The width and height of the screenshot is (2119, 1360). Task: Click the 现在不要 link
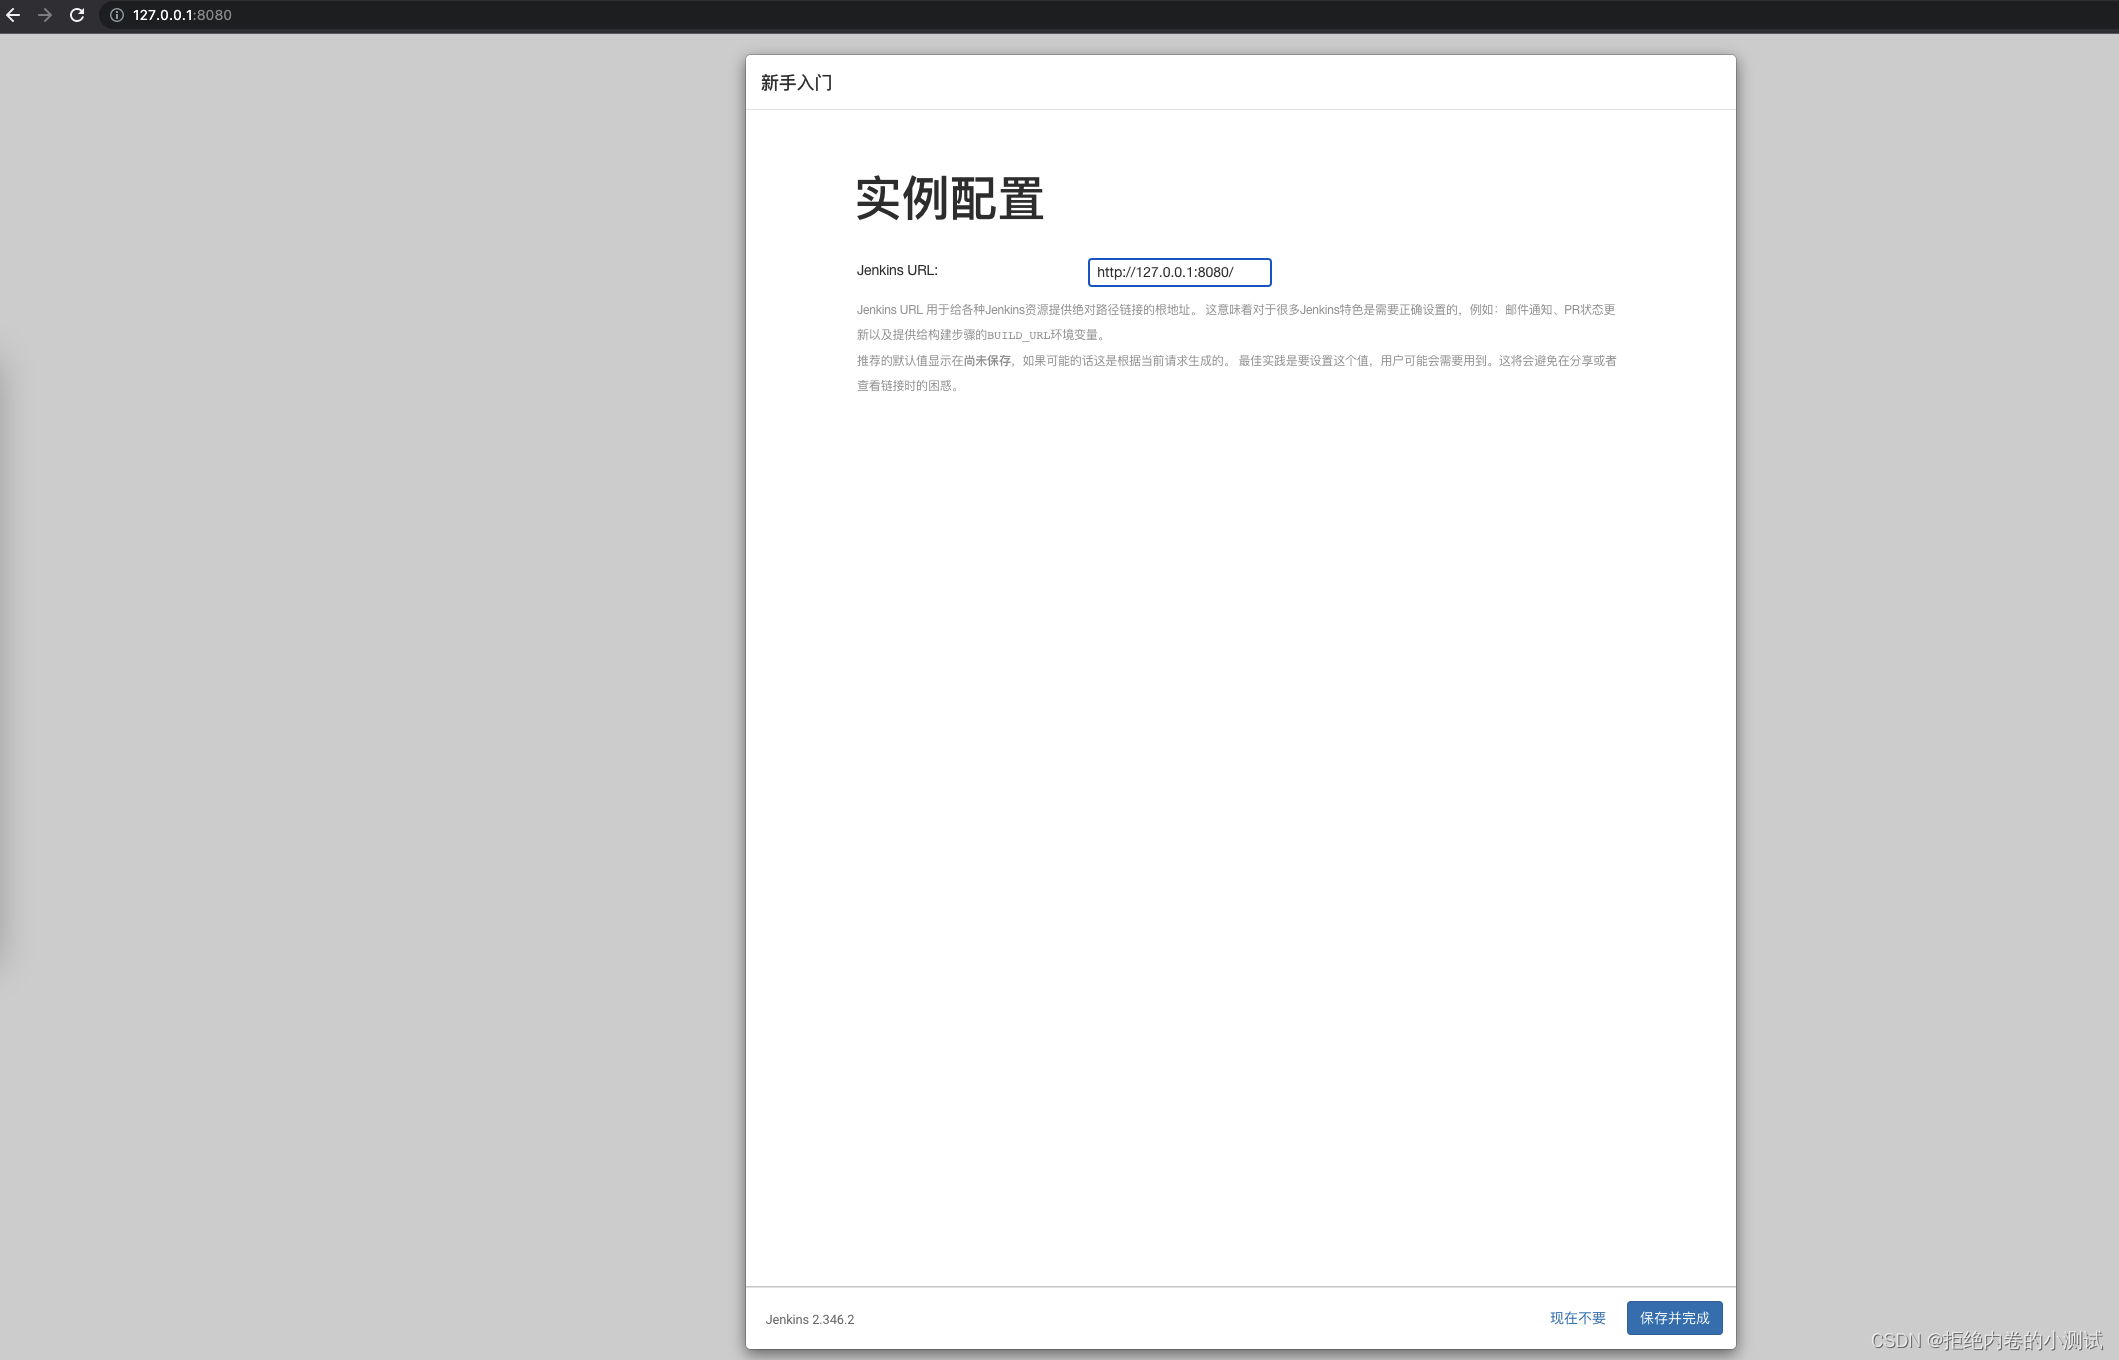[1578, 1318]
